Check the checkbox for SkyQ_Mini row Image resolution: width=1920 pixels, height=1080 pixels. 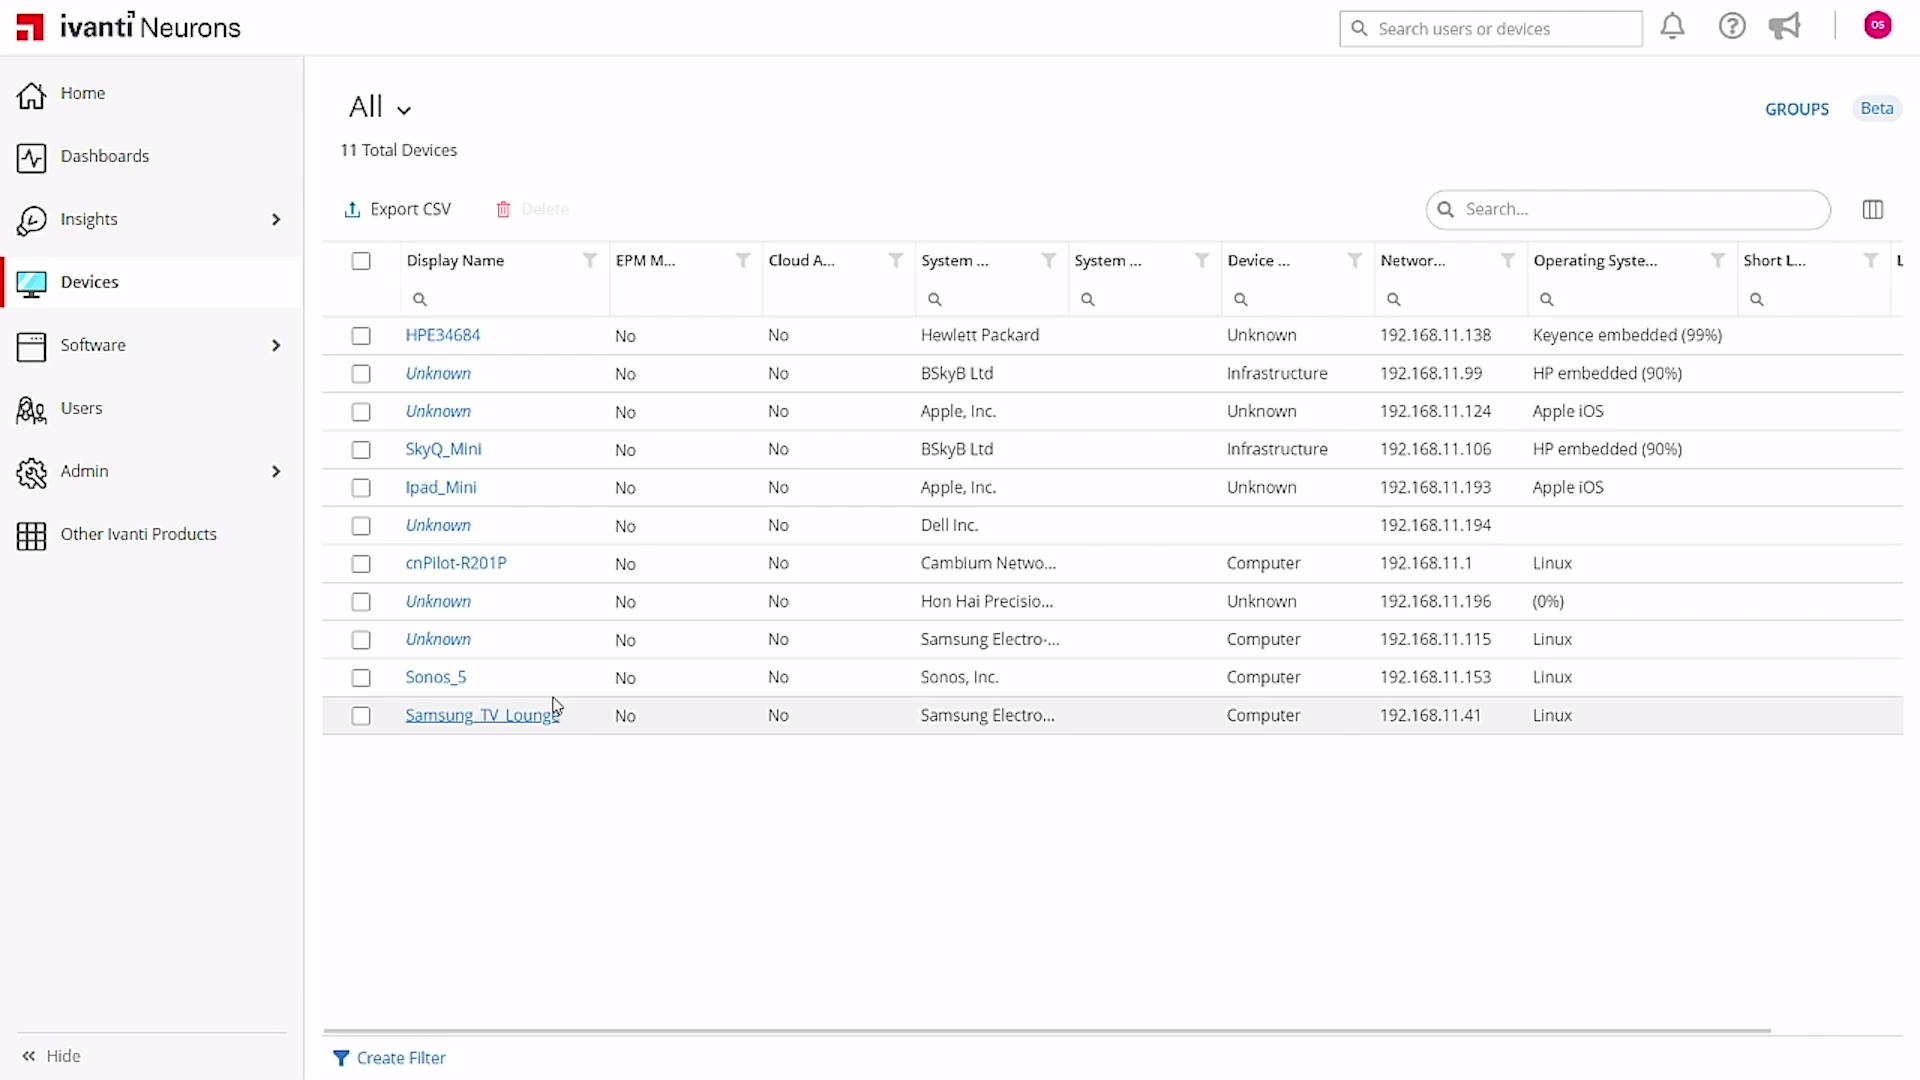[x=361, y=450]
